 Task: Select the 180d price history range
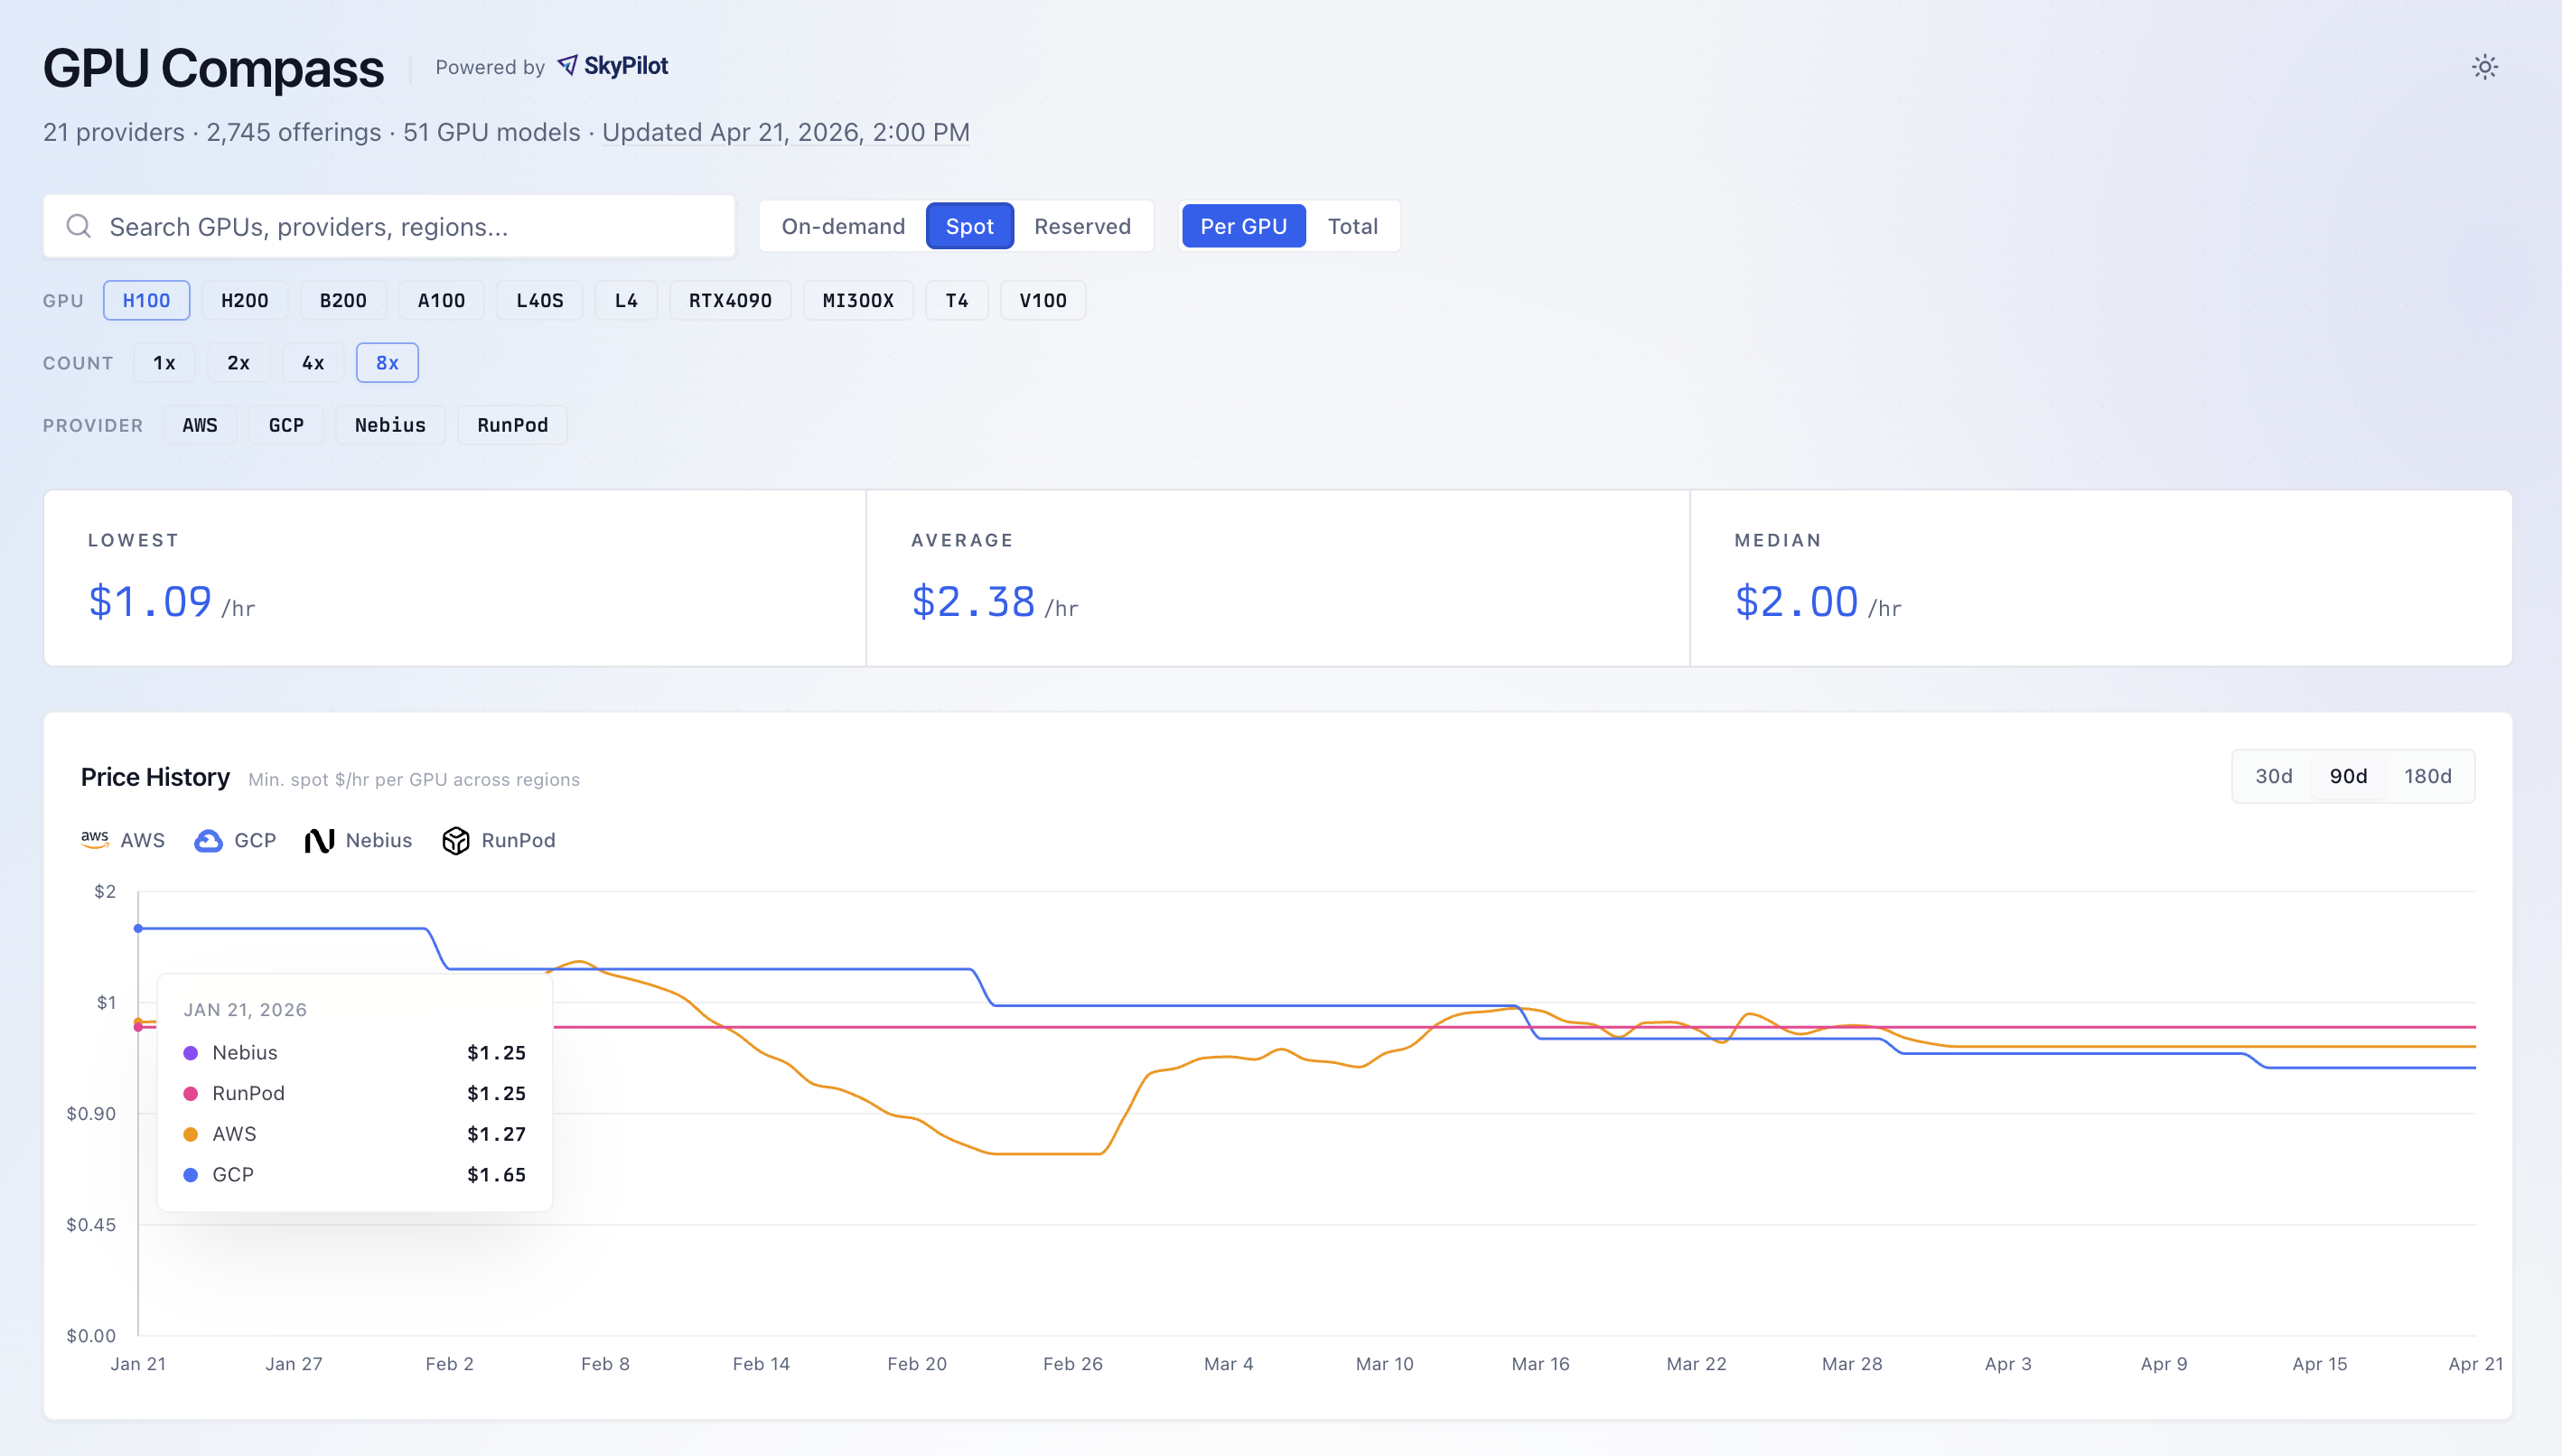point(2428,775)
